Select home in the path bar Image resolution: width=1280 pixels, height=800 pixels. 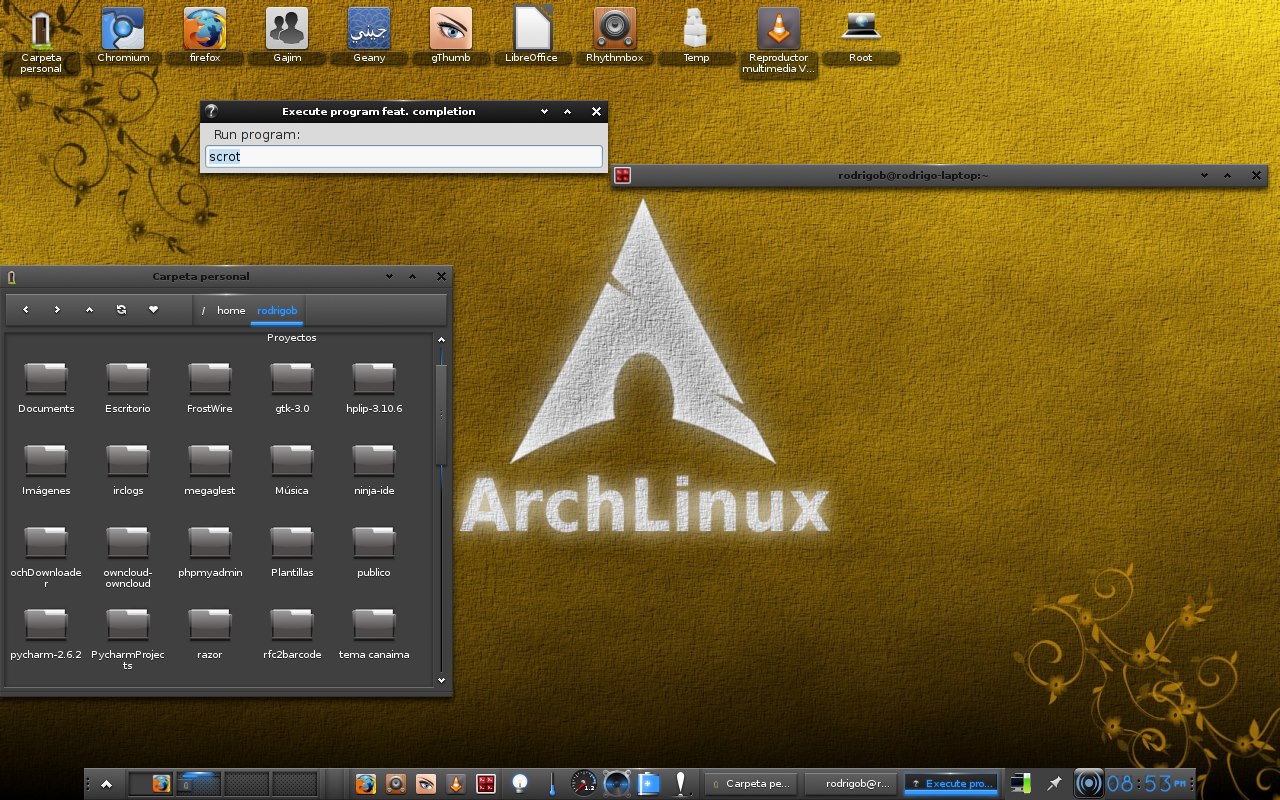click(x=231, y=310)
